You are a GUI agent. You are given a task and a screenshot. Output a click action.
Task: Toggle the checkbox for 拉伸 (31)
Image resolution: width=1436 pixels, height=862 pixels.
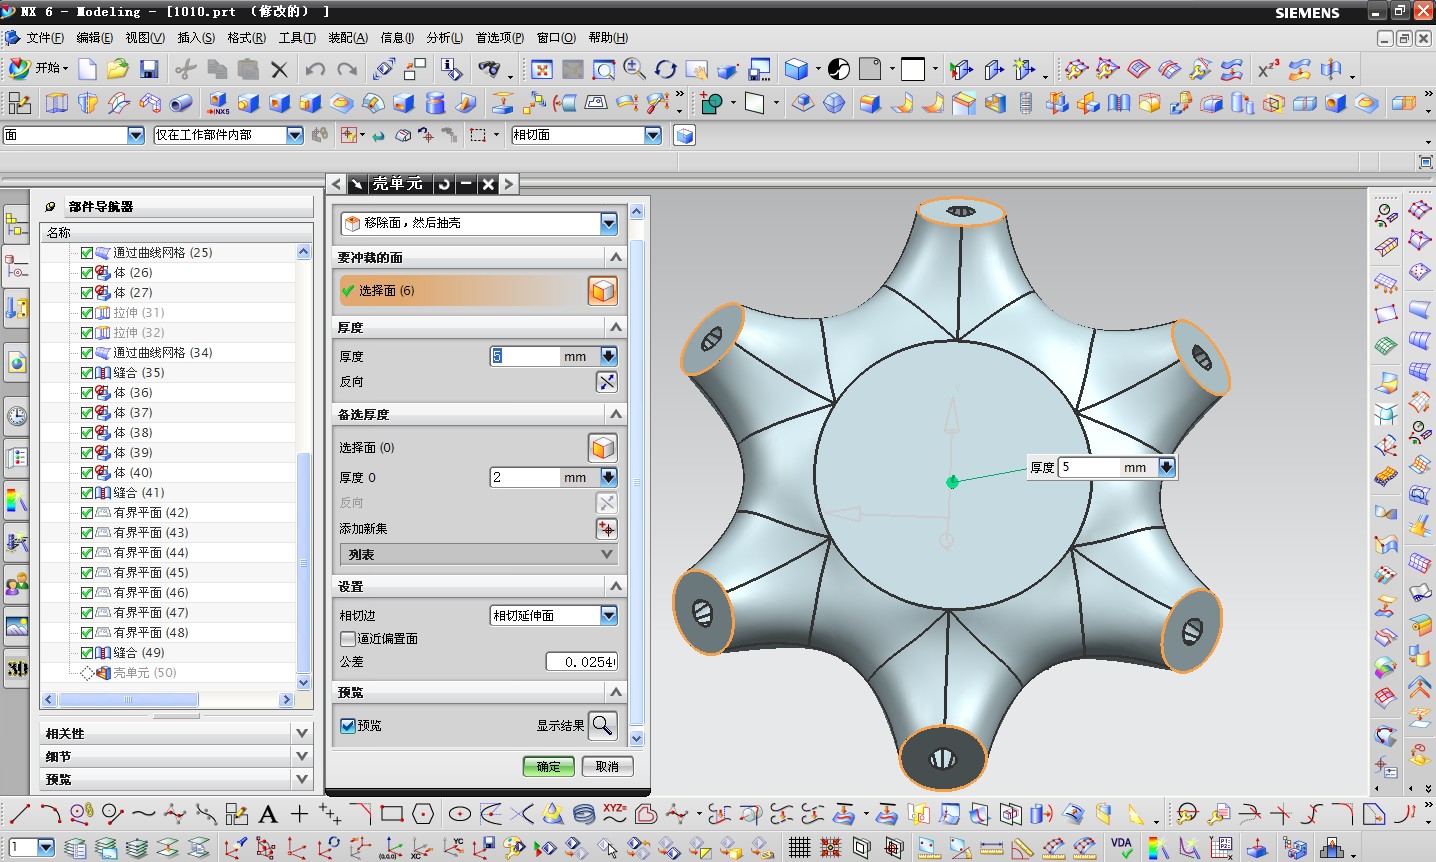pyautogui.click(x=87, y=313)
